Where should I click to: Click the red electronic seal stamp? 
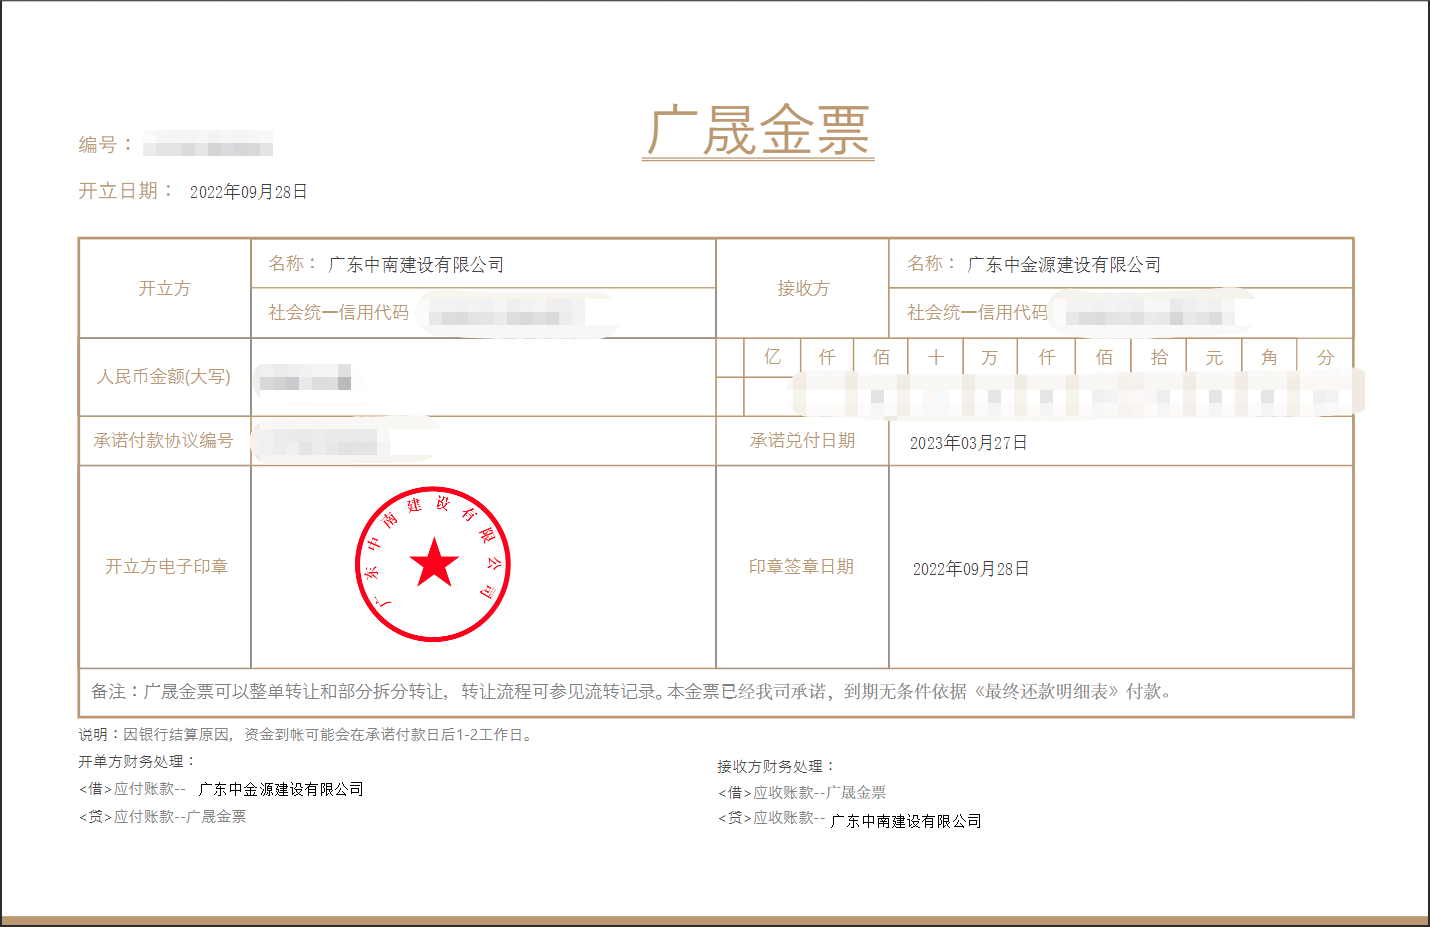click(433, 564)
